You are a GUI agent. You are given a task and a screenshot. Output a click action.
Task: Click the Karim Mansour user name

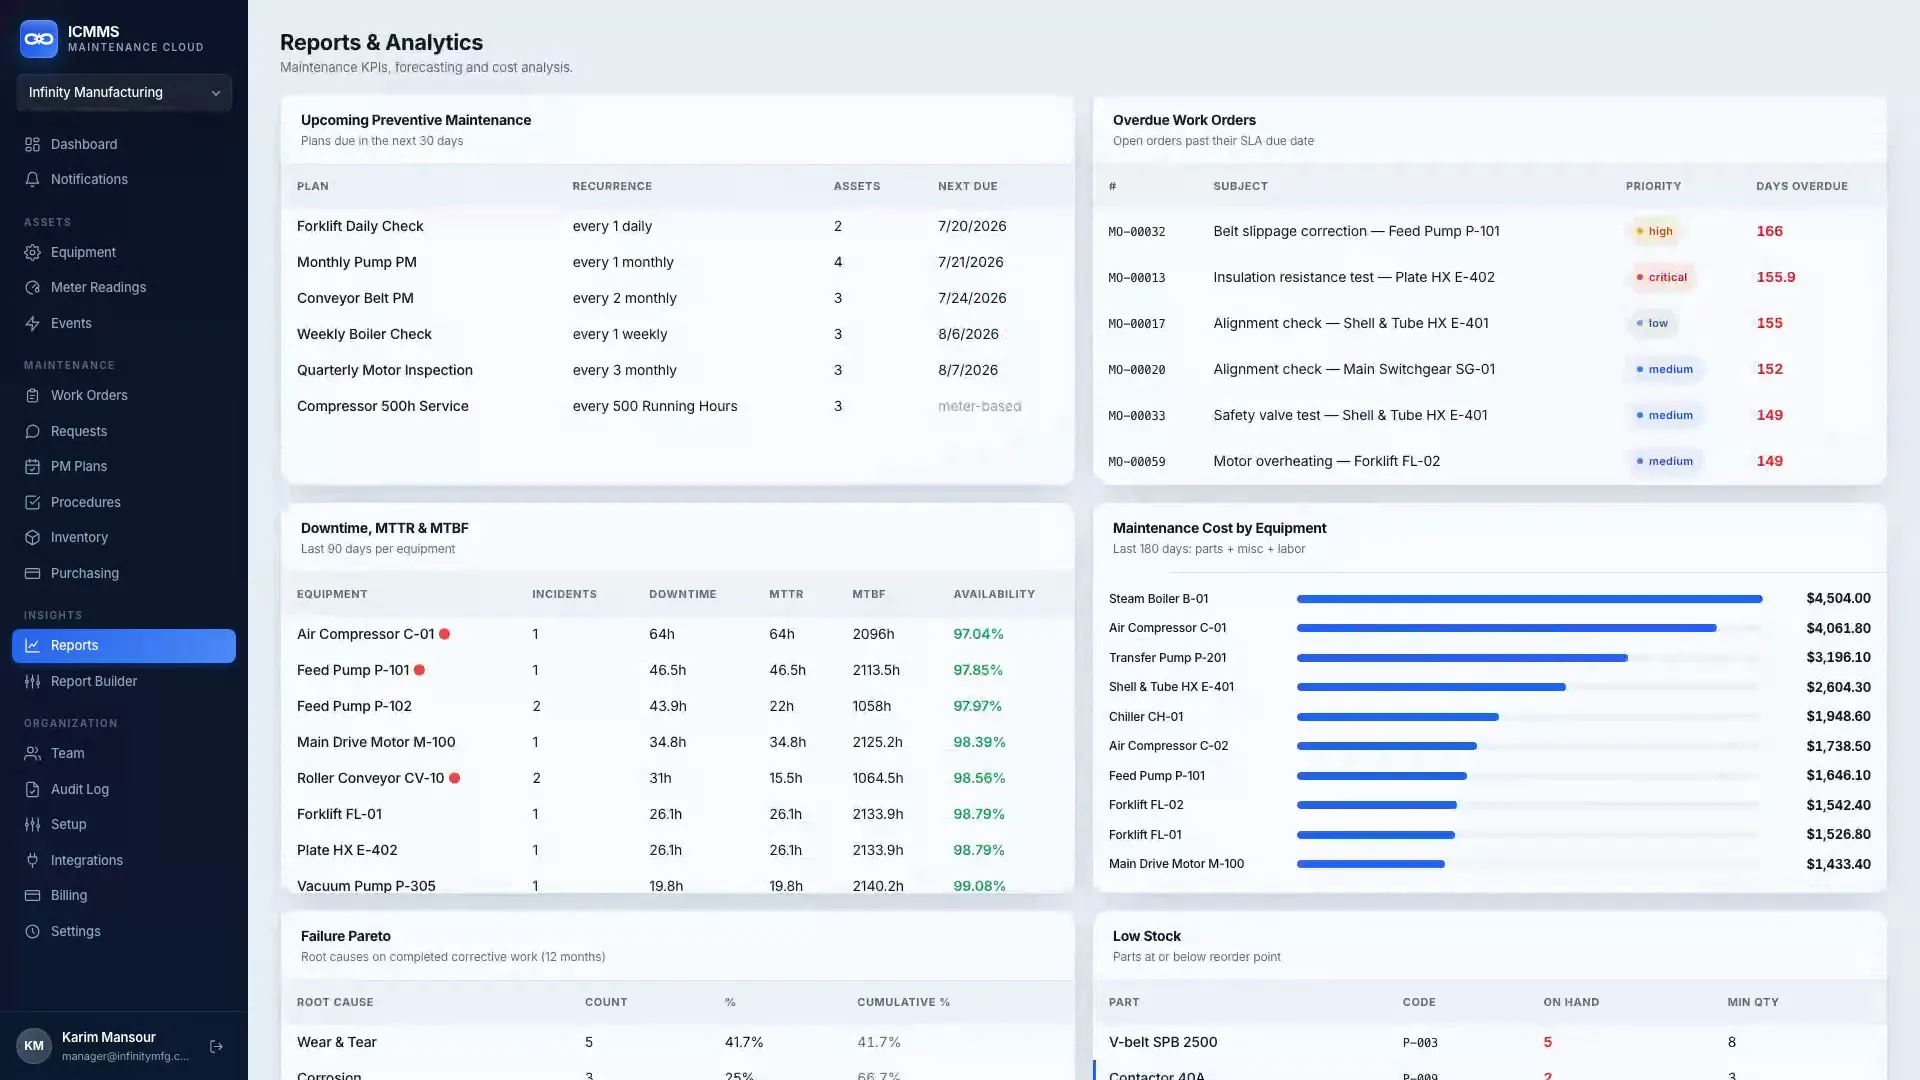pyautogui.click(x=109, y=1037)
